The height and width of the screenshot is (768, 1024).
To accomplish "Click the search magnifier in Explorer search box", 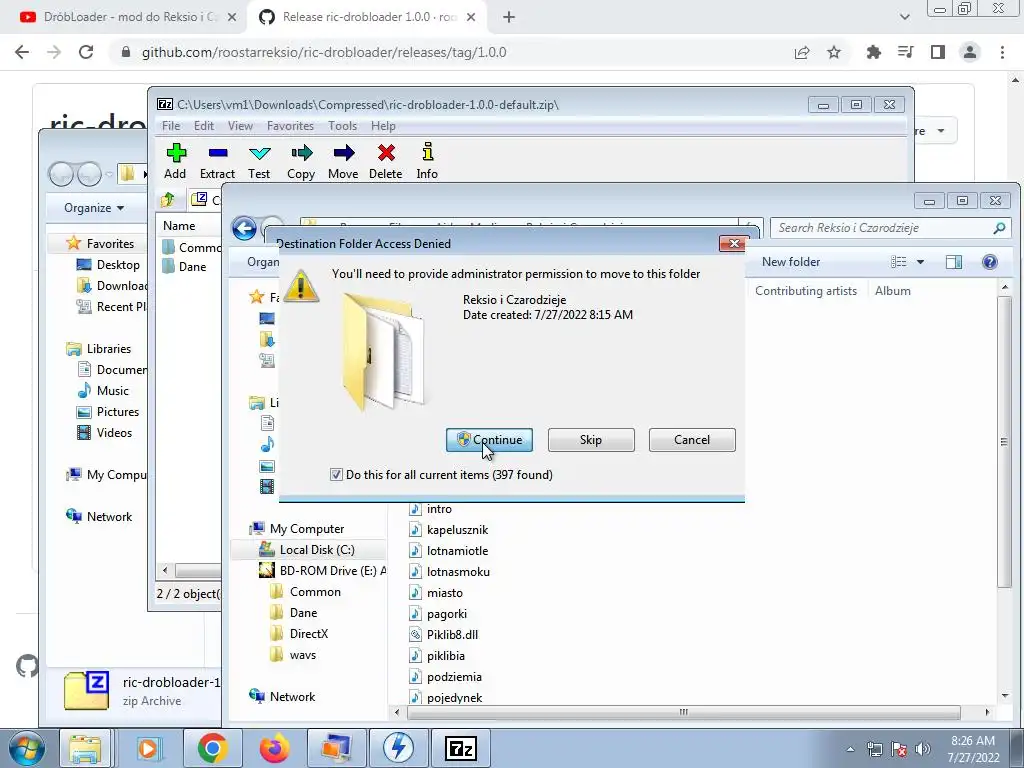I will [x=999, y=228].
